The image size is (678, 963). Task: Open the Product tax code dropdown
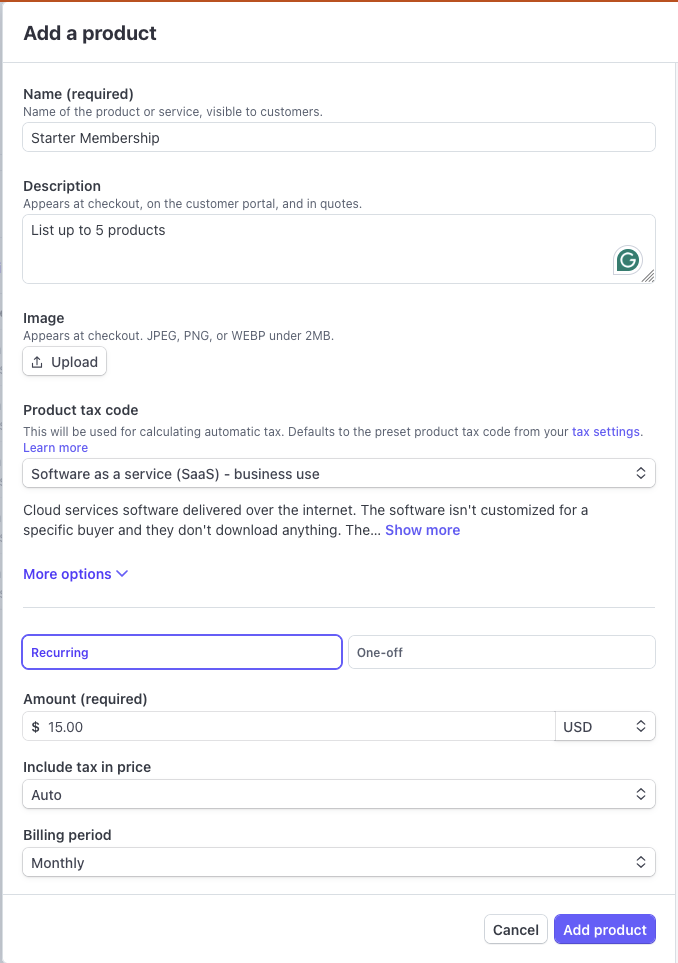point(339,473)
